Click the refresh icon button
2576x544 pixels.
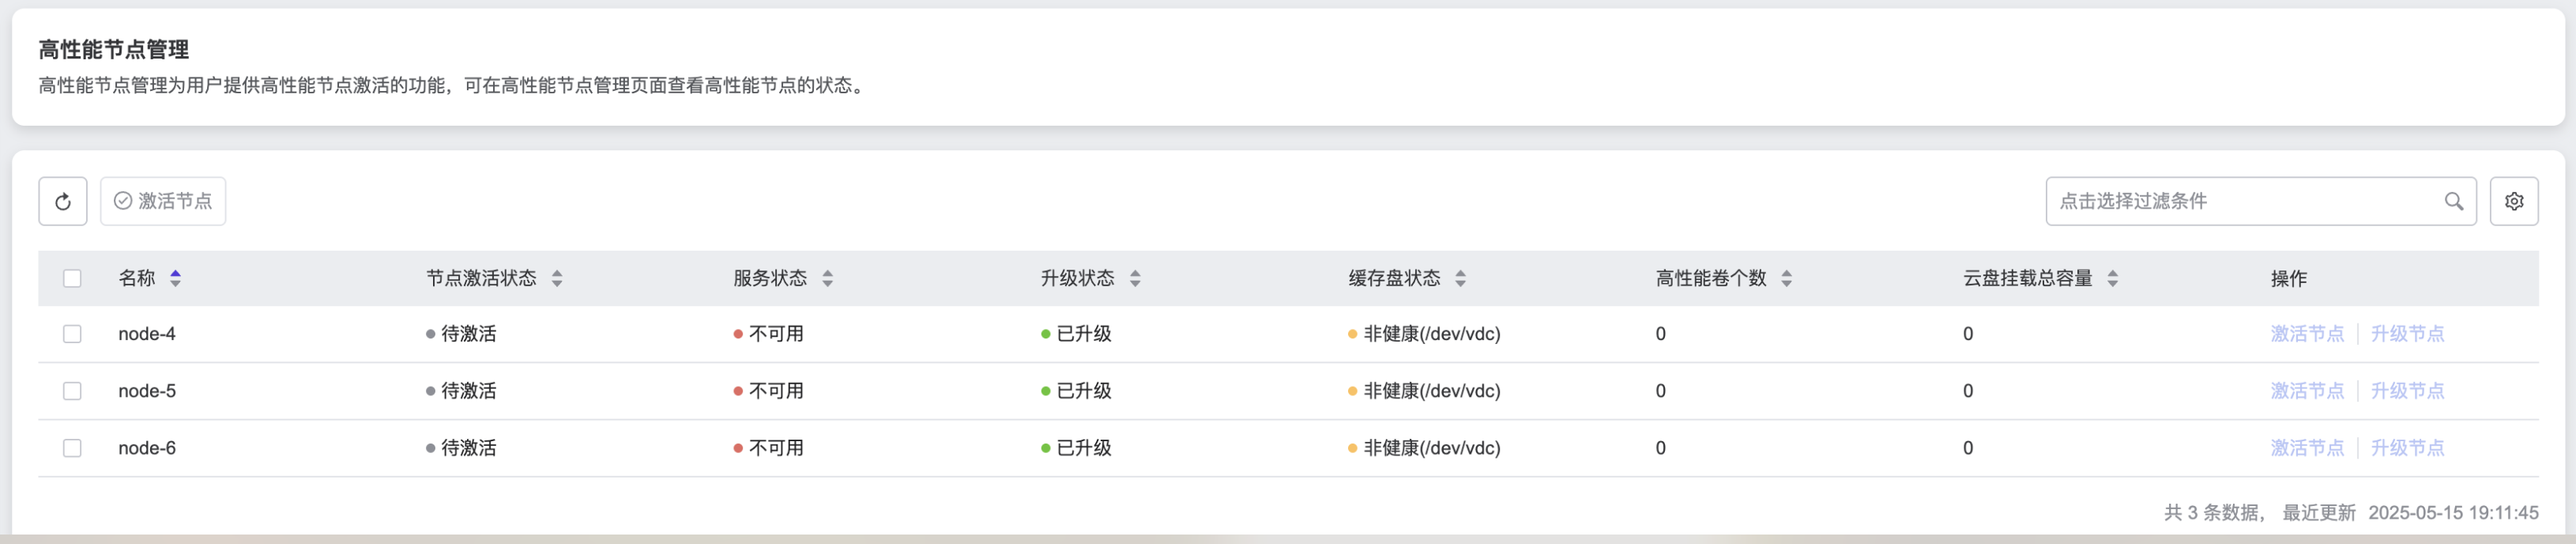tap(63, 201)
